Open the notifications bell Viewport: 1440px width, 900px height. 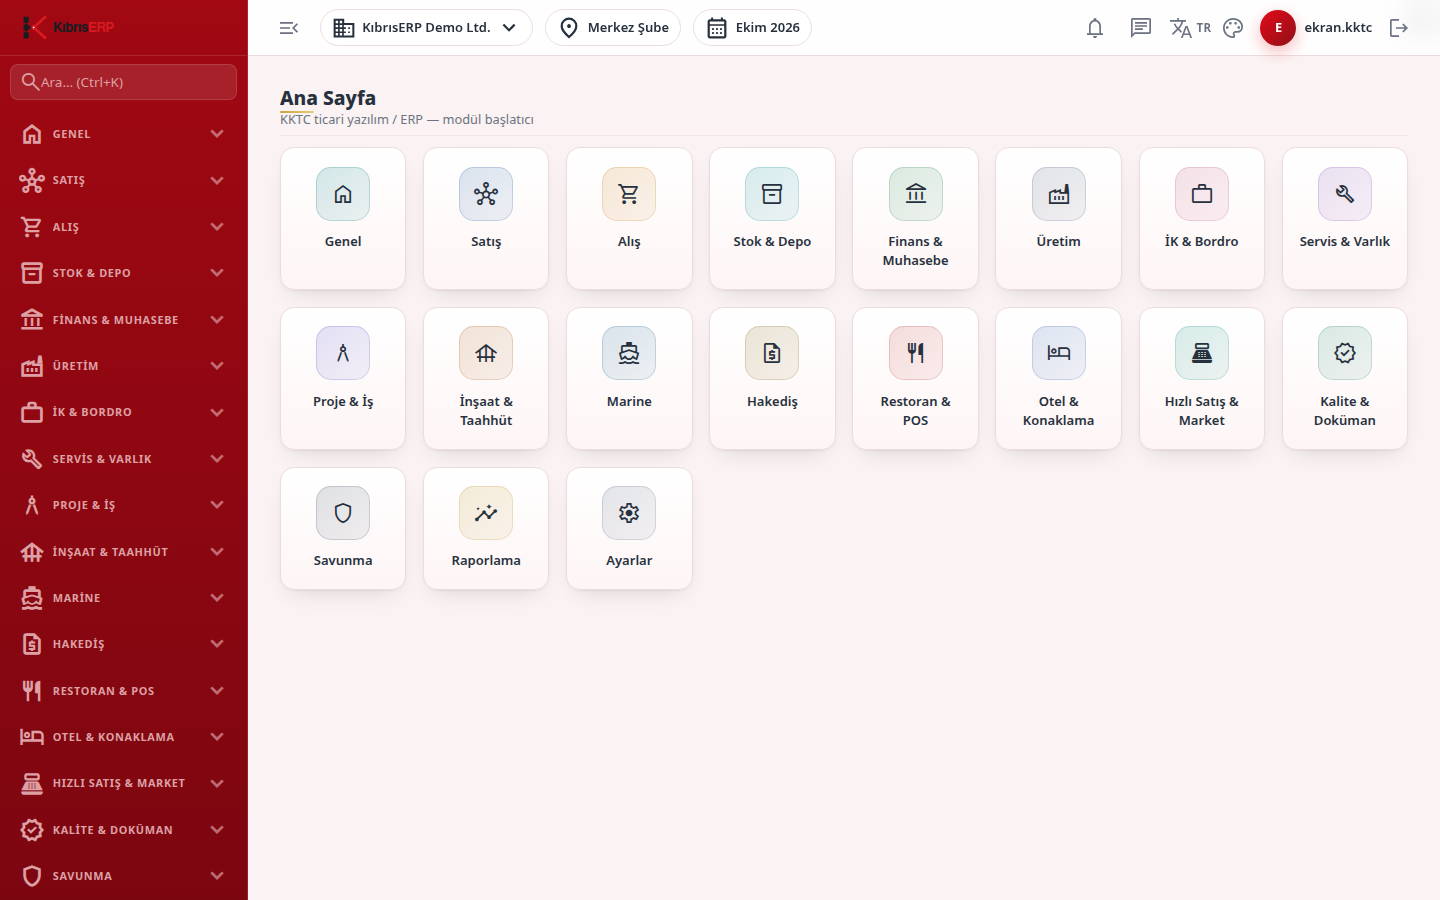click(x=1095, y=28)
